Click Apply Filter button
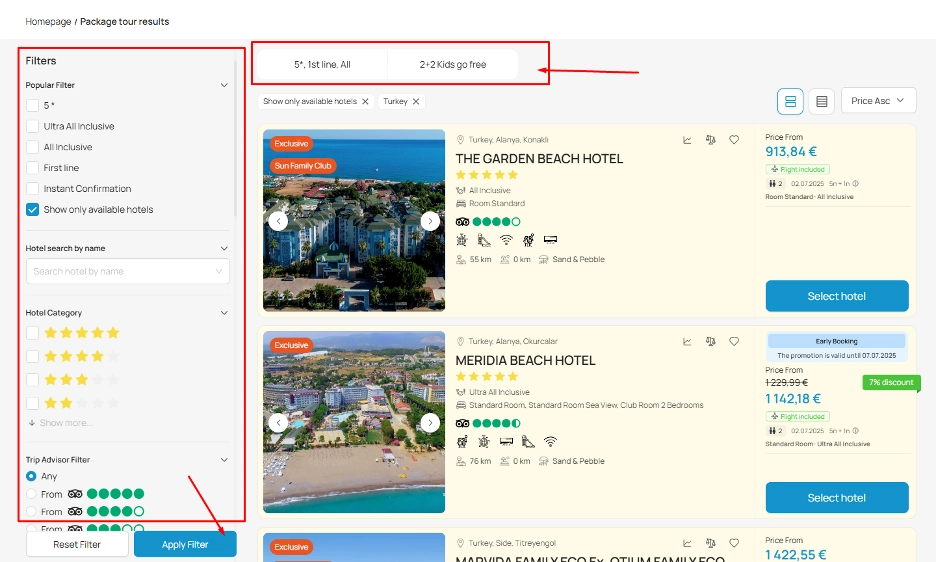Viewport: 936px width, 562px height. pyautogui.click(x=185, y=545)
